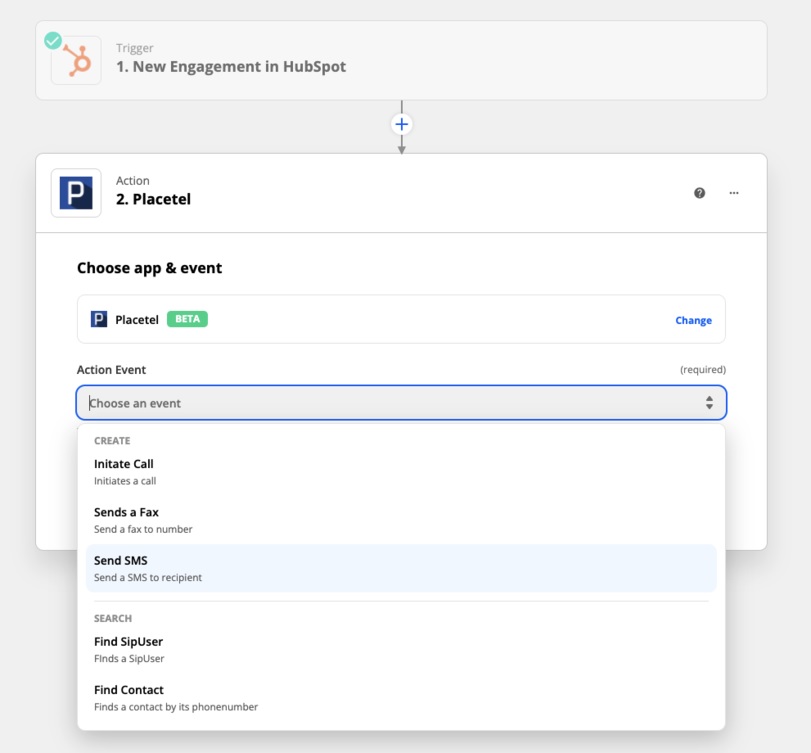This screenshot has width=811, height=753.
Task: Choose the Send SMS event
Action: point(401,568)
